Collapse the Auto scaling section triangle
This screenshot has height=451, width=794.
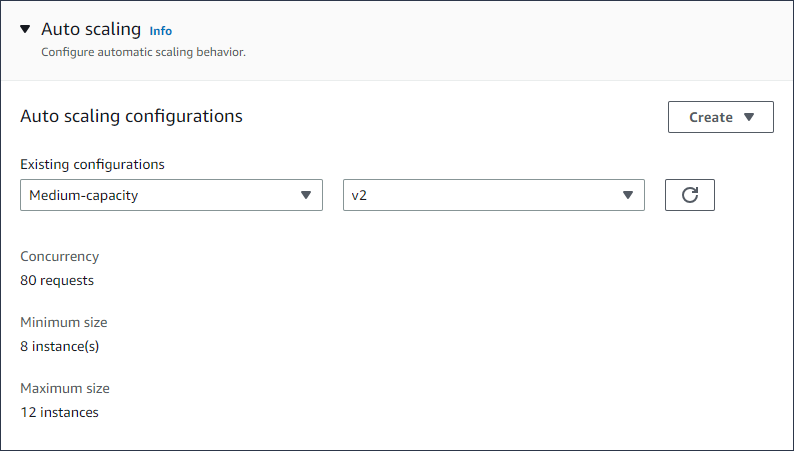(26, 30)
